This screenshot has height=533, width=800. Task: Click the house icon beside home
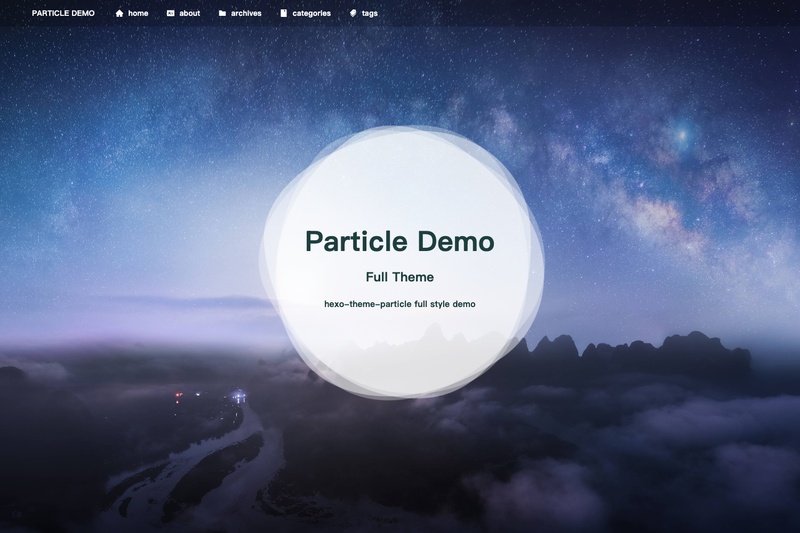pos(119,13)
